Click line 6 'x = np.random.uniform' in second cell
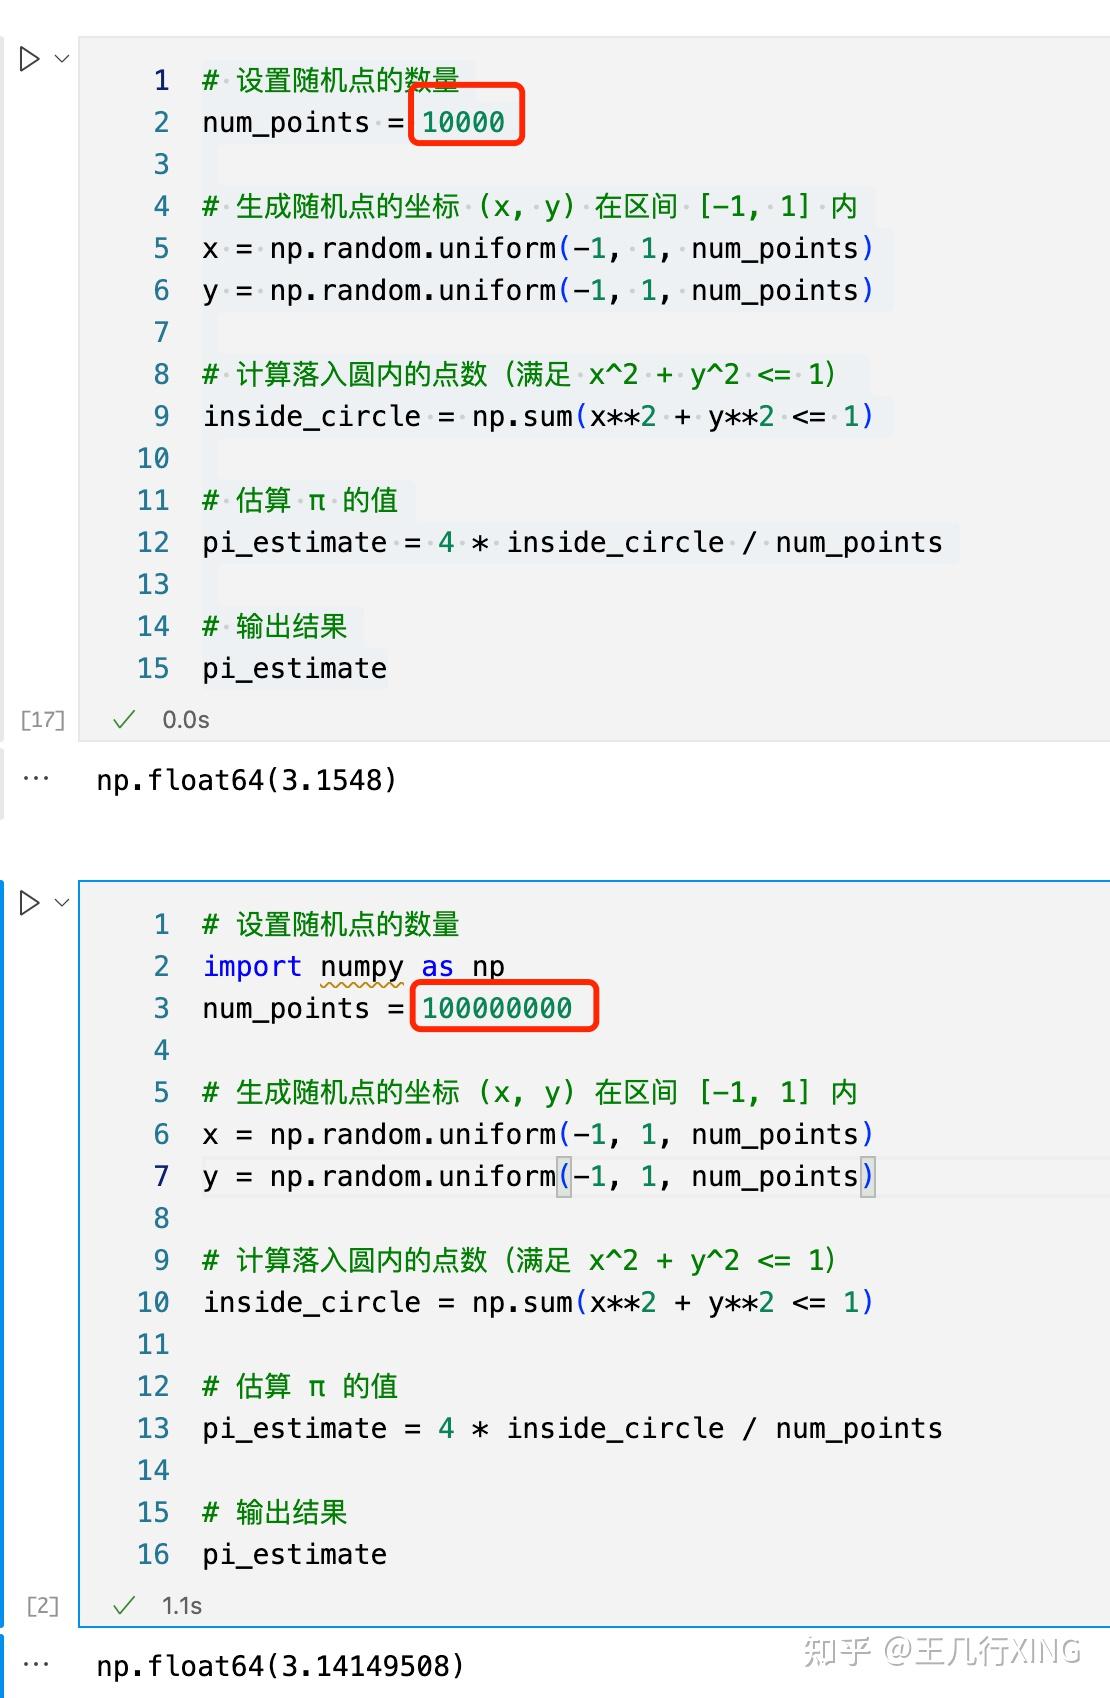 click(x=538, y=1134)
